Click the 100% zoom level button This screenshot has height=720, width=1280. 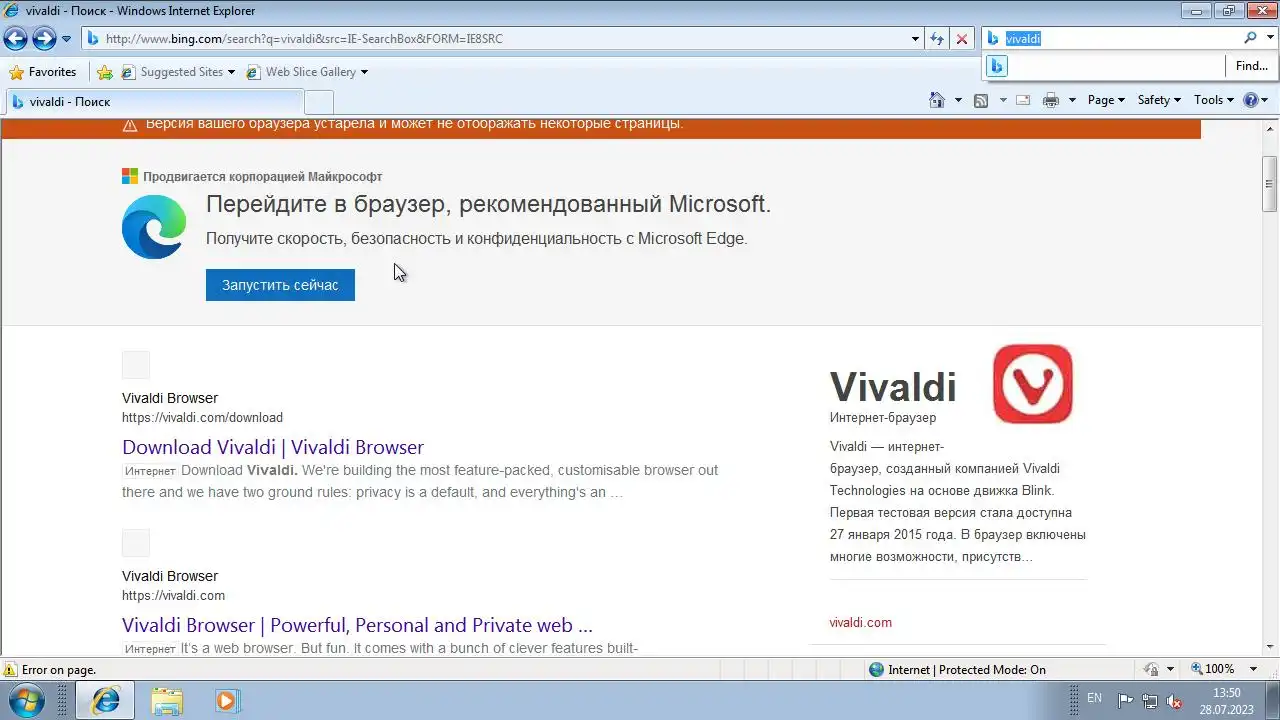(1212, 669)
